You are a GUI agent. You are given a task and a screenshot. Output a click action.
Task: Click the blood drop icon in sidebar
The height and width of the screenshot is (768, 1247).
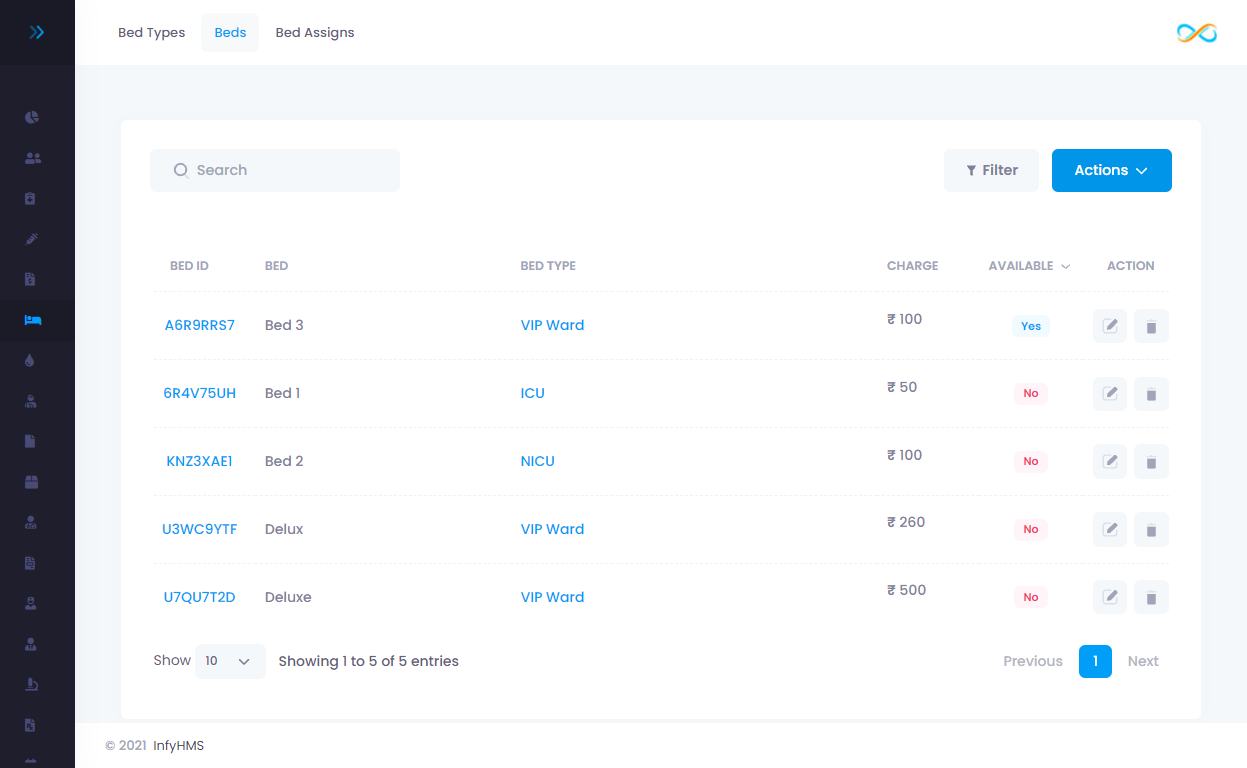tap(31, 360)
